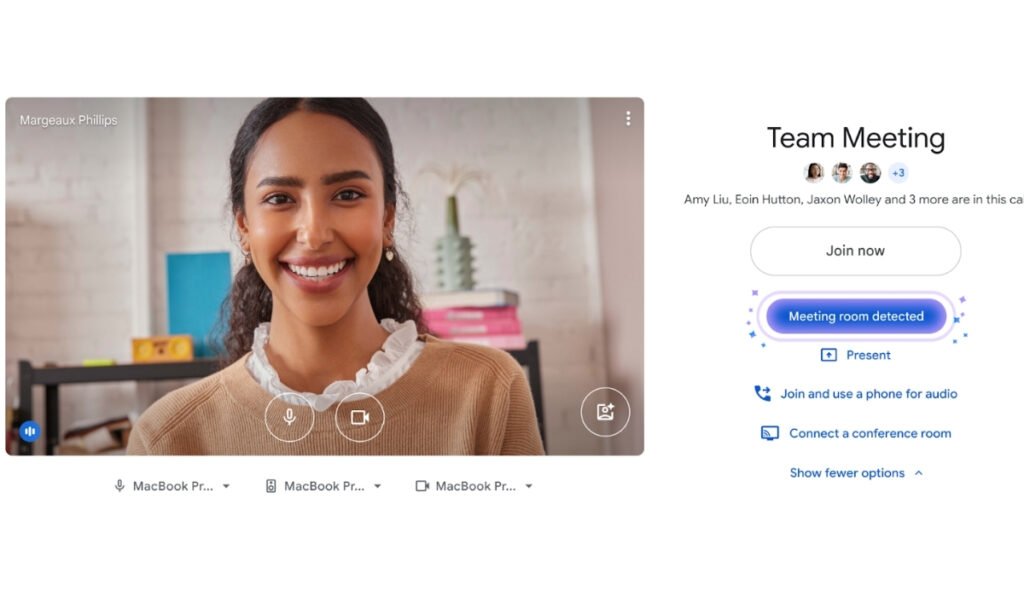1024x614 pixels.
Task: Open the video preview options menu
Action: 628,118
